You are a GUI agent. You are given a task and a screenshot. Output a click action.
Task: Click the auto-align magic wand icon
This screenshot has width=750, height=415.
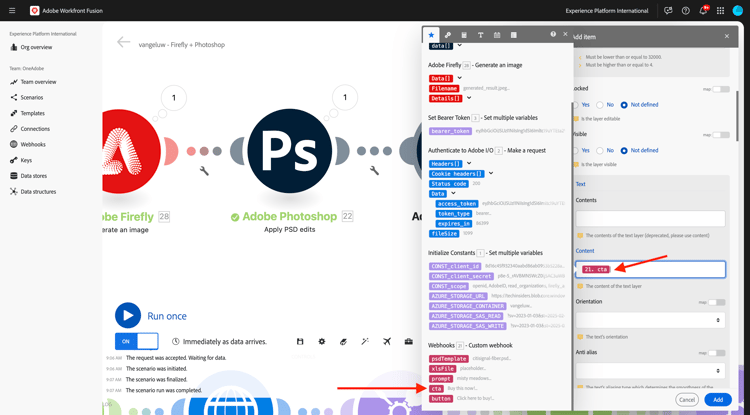(x=365, y=341)
